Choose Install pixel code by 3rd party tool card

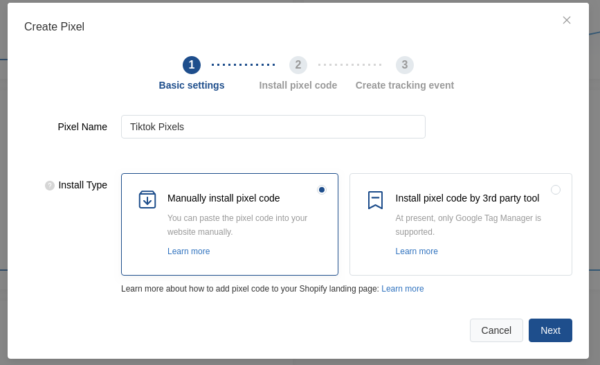(461, 224)
